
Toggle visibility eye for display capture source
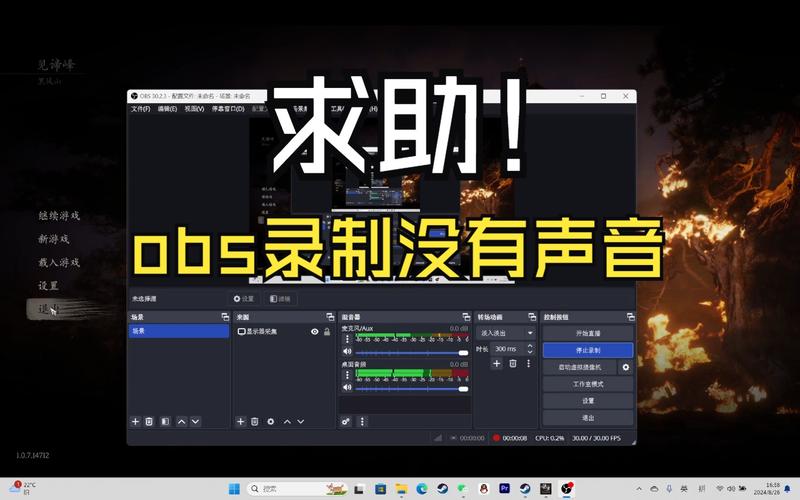314,331
